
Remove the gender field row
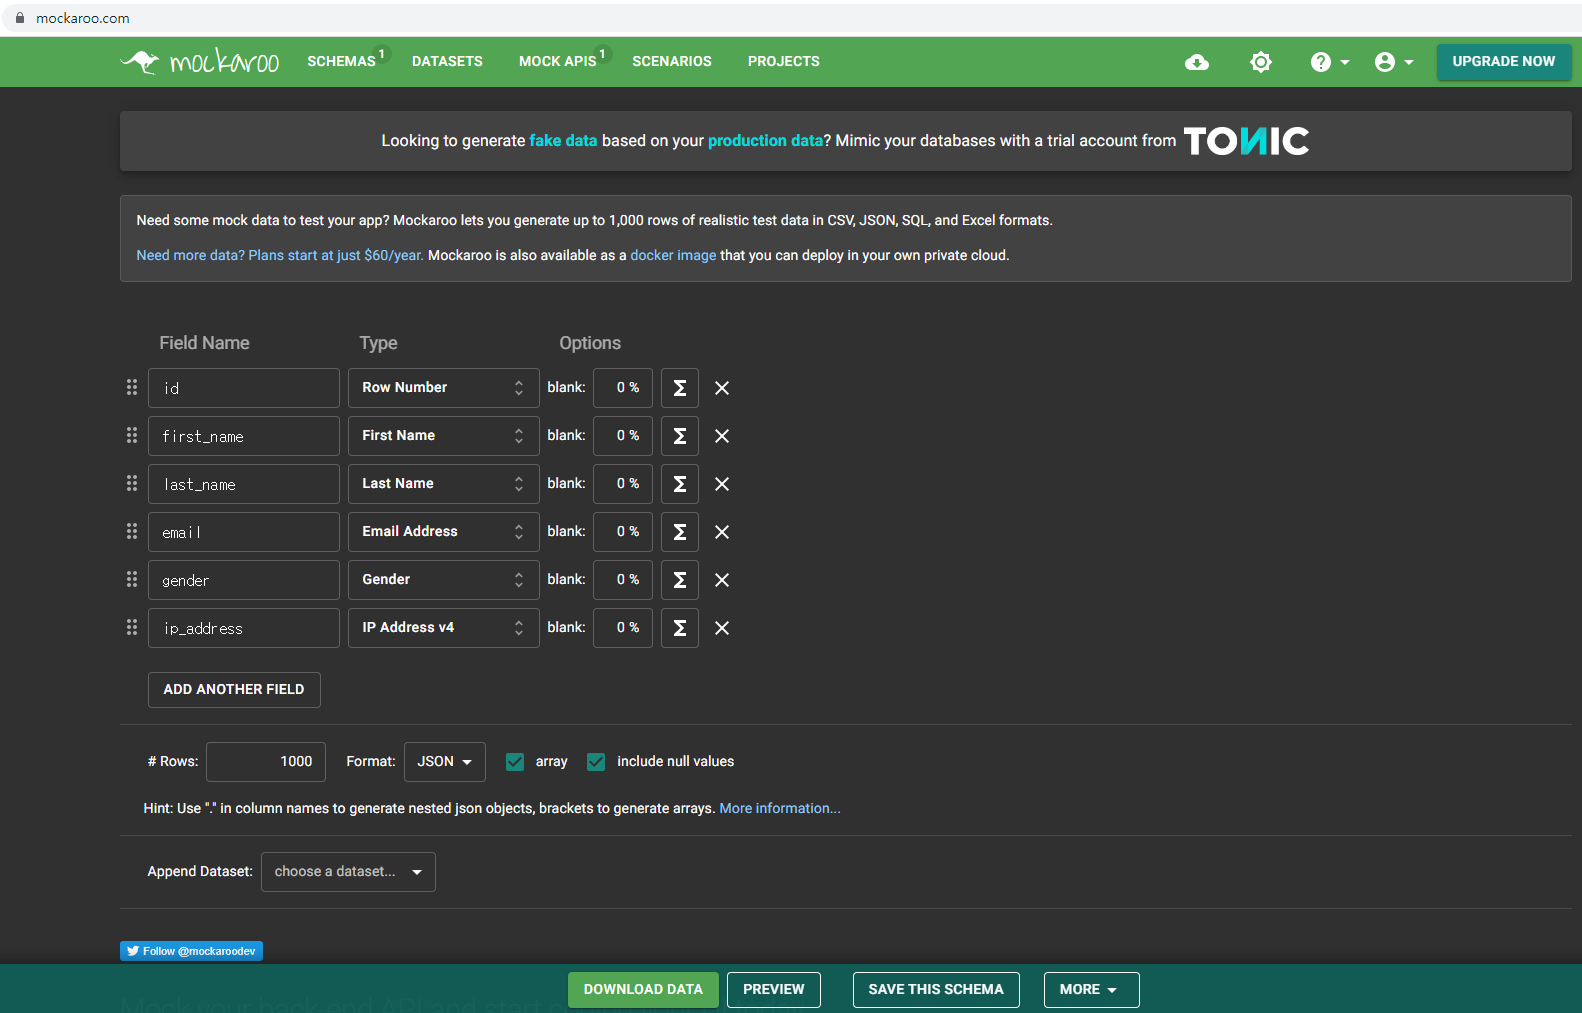point(722,580)
